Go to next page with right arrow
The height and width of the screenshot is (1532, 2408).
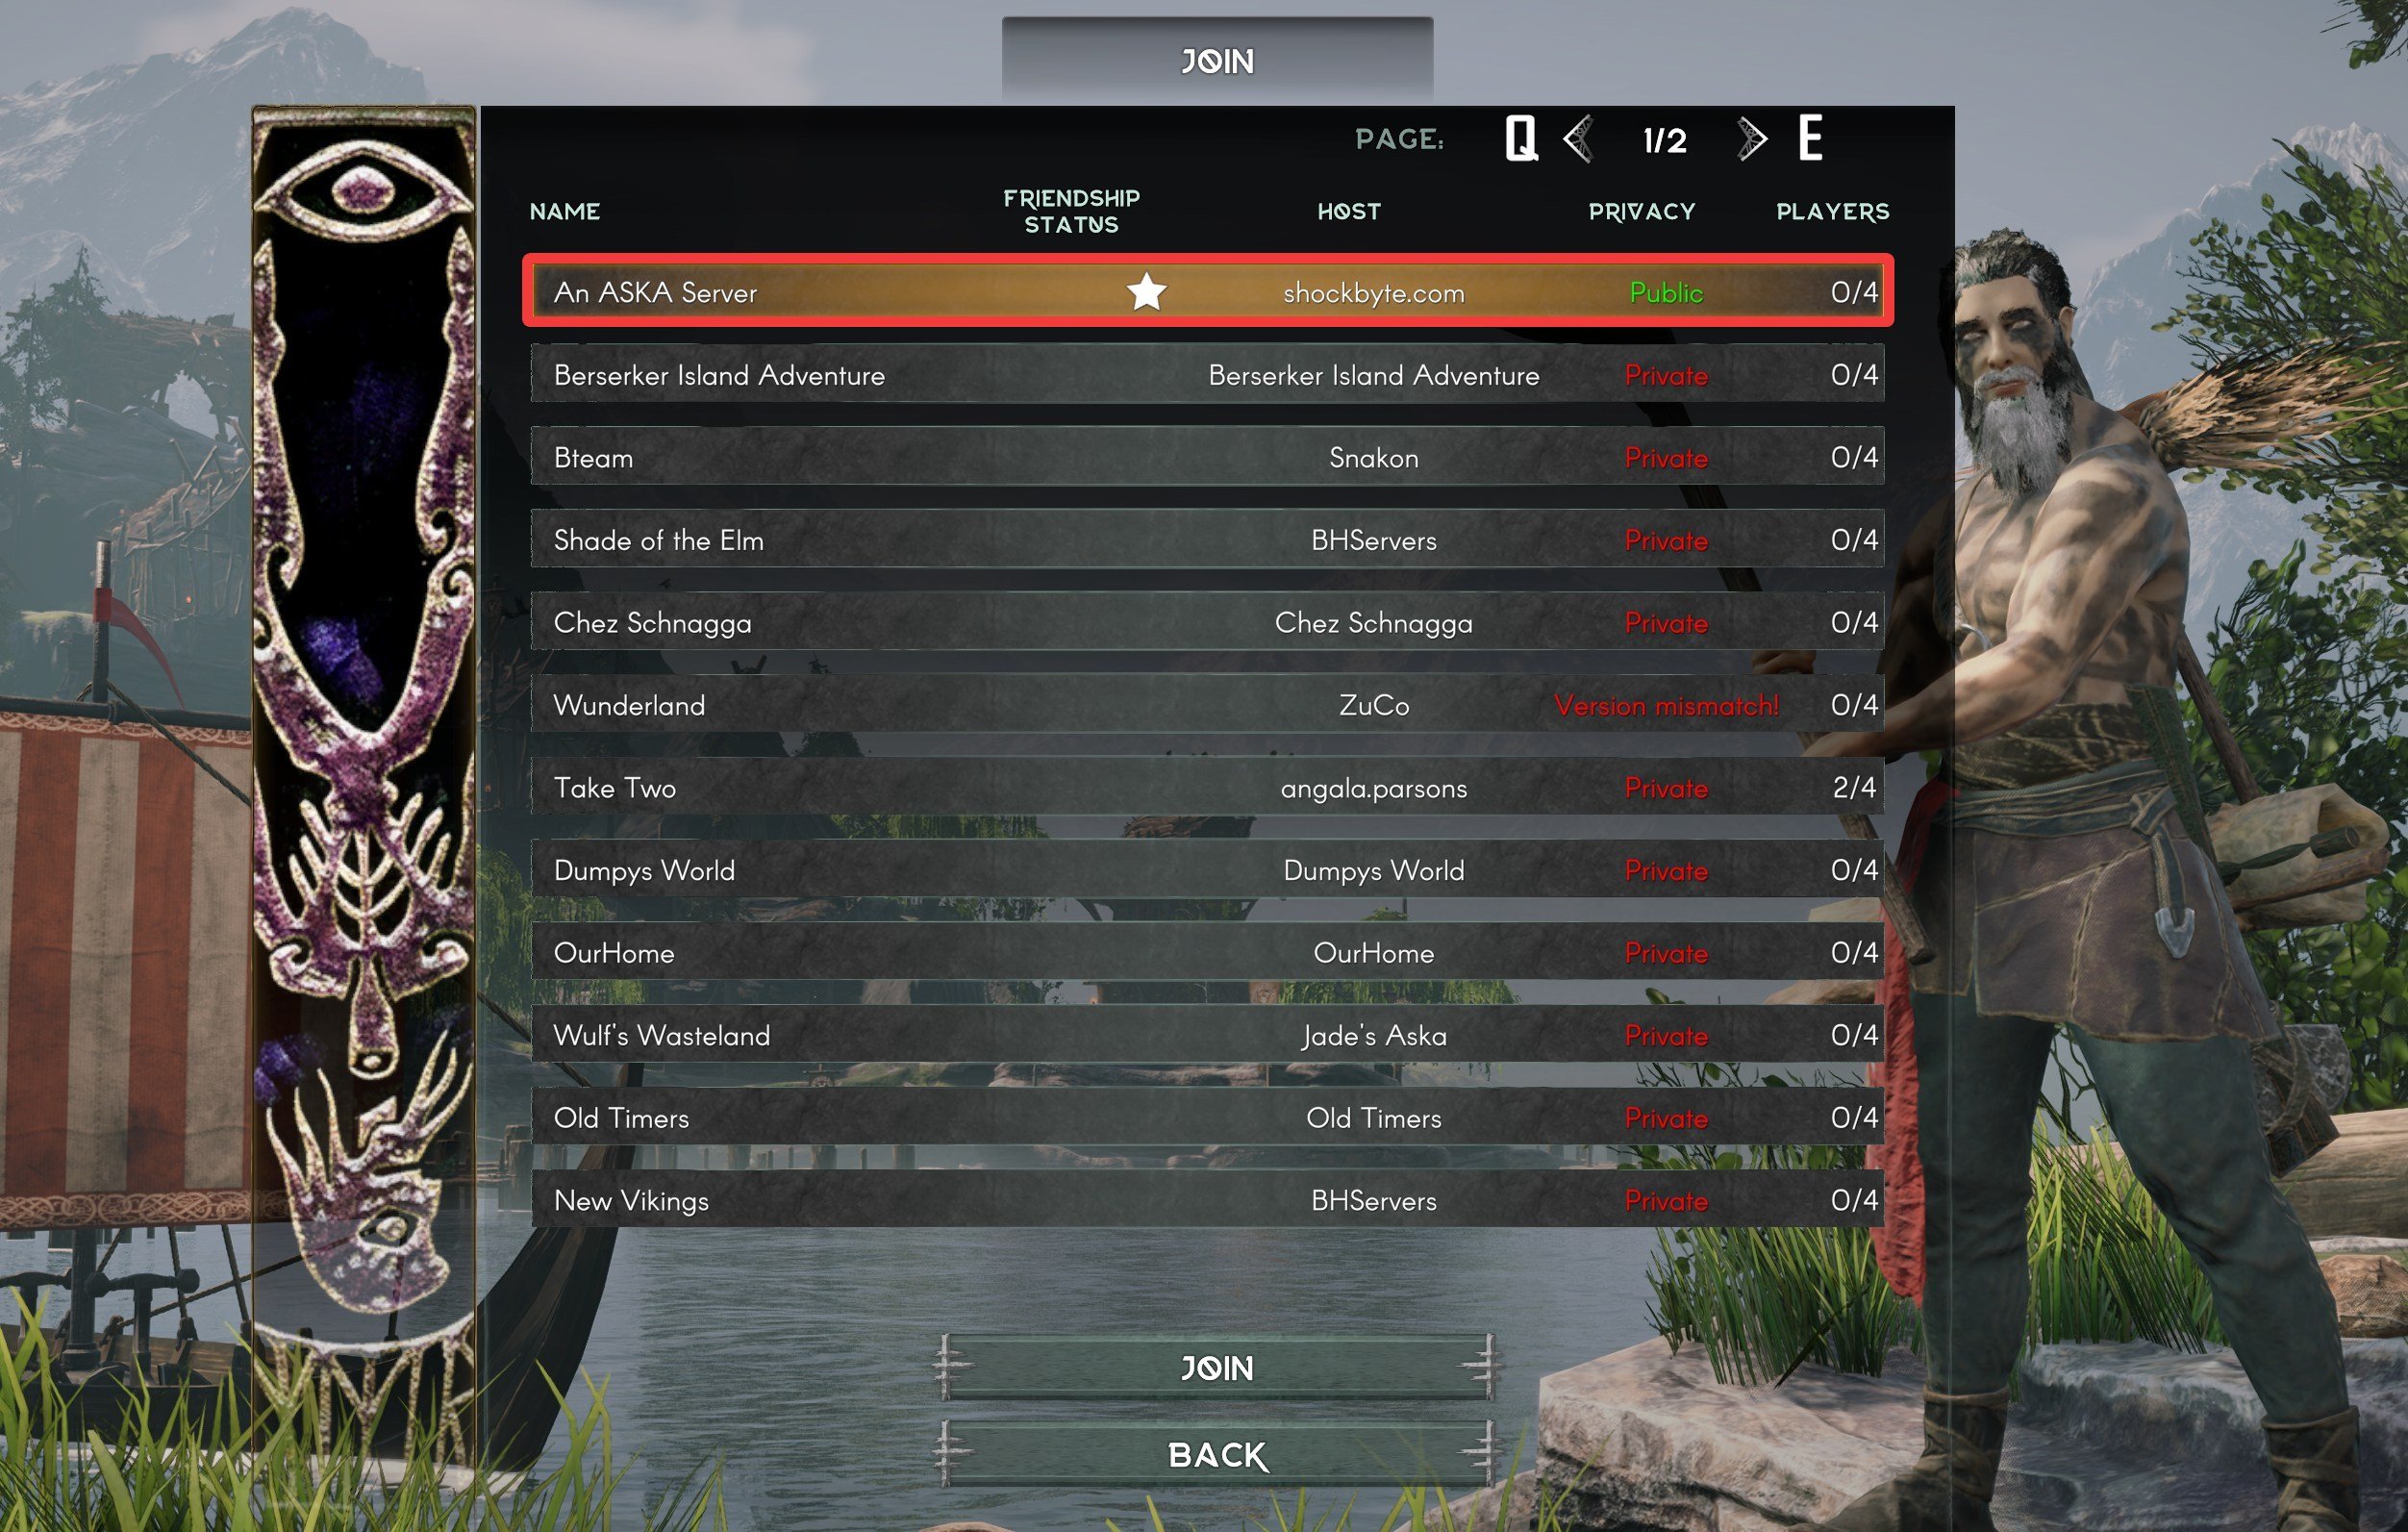[x=1751, y=138]
